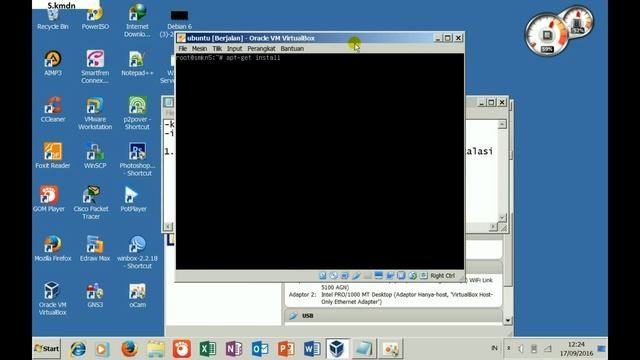Select the Cisco Packet Tracer desktop shortcut
The image size is (640, 360).
tap(91, 202)
